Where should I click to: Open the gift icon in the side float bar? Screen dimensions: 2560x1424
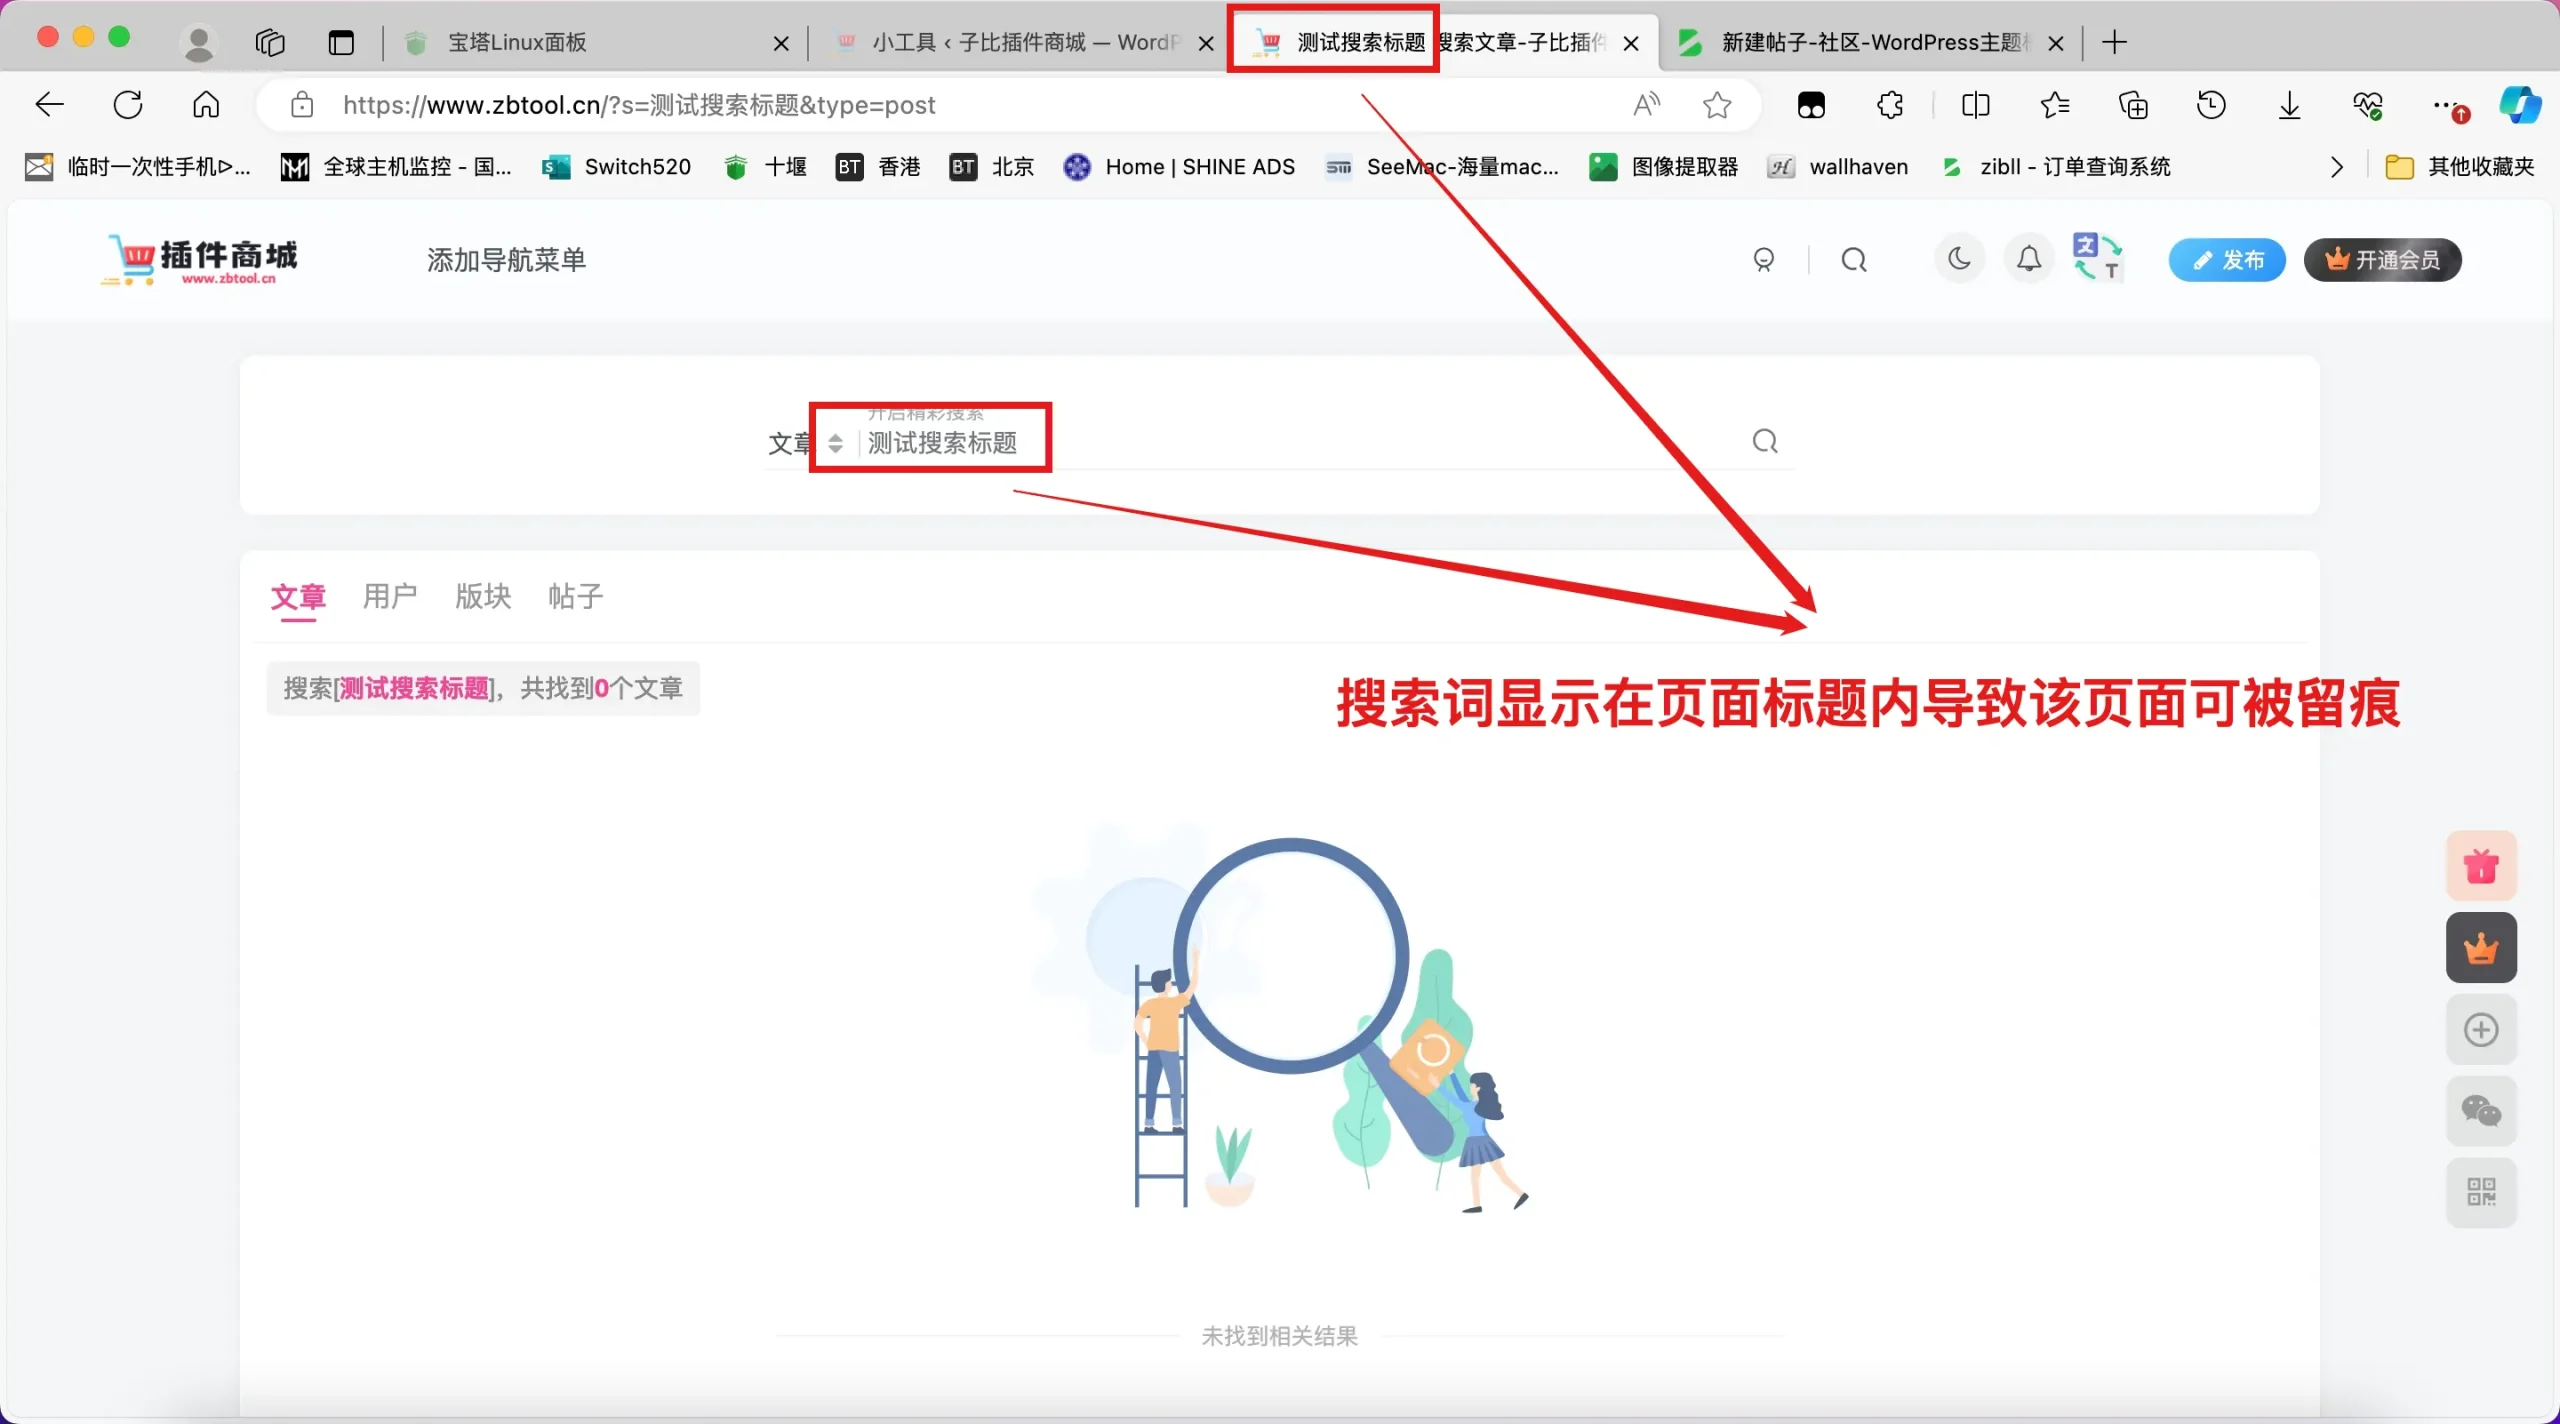click(2481, 866)
